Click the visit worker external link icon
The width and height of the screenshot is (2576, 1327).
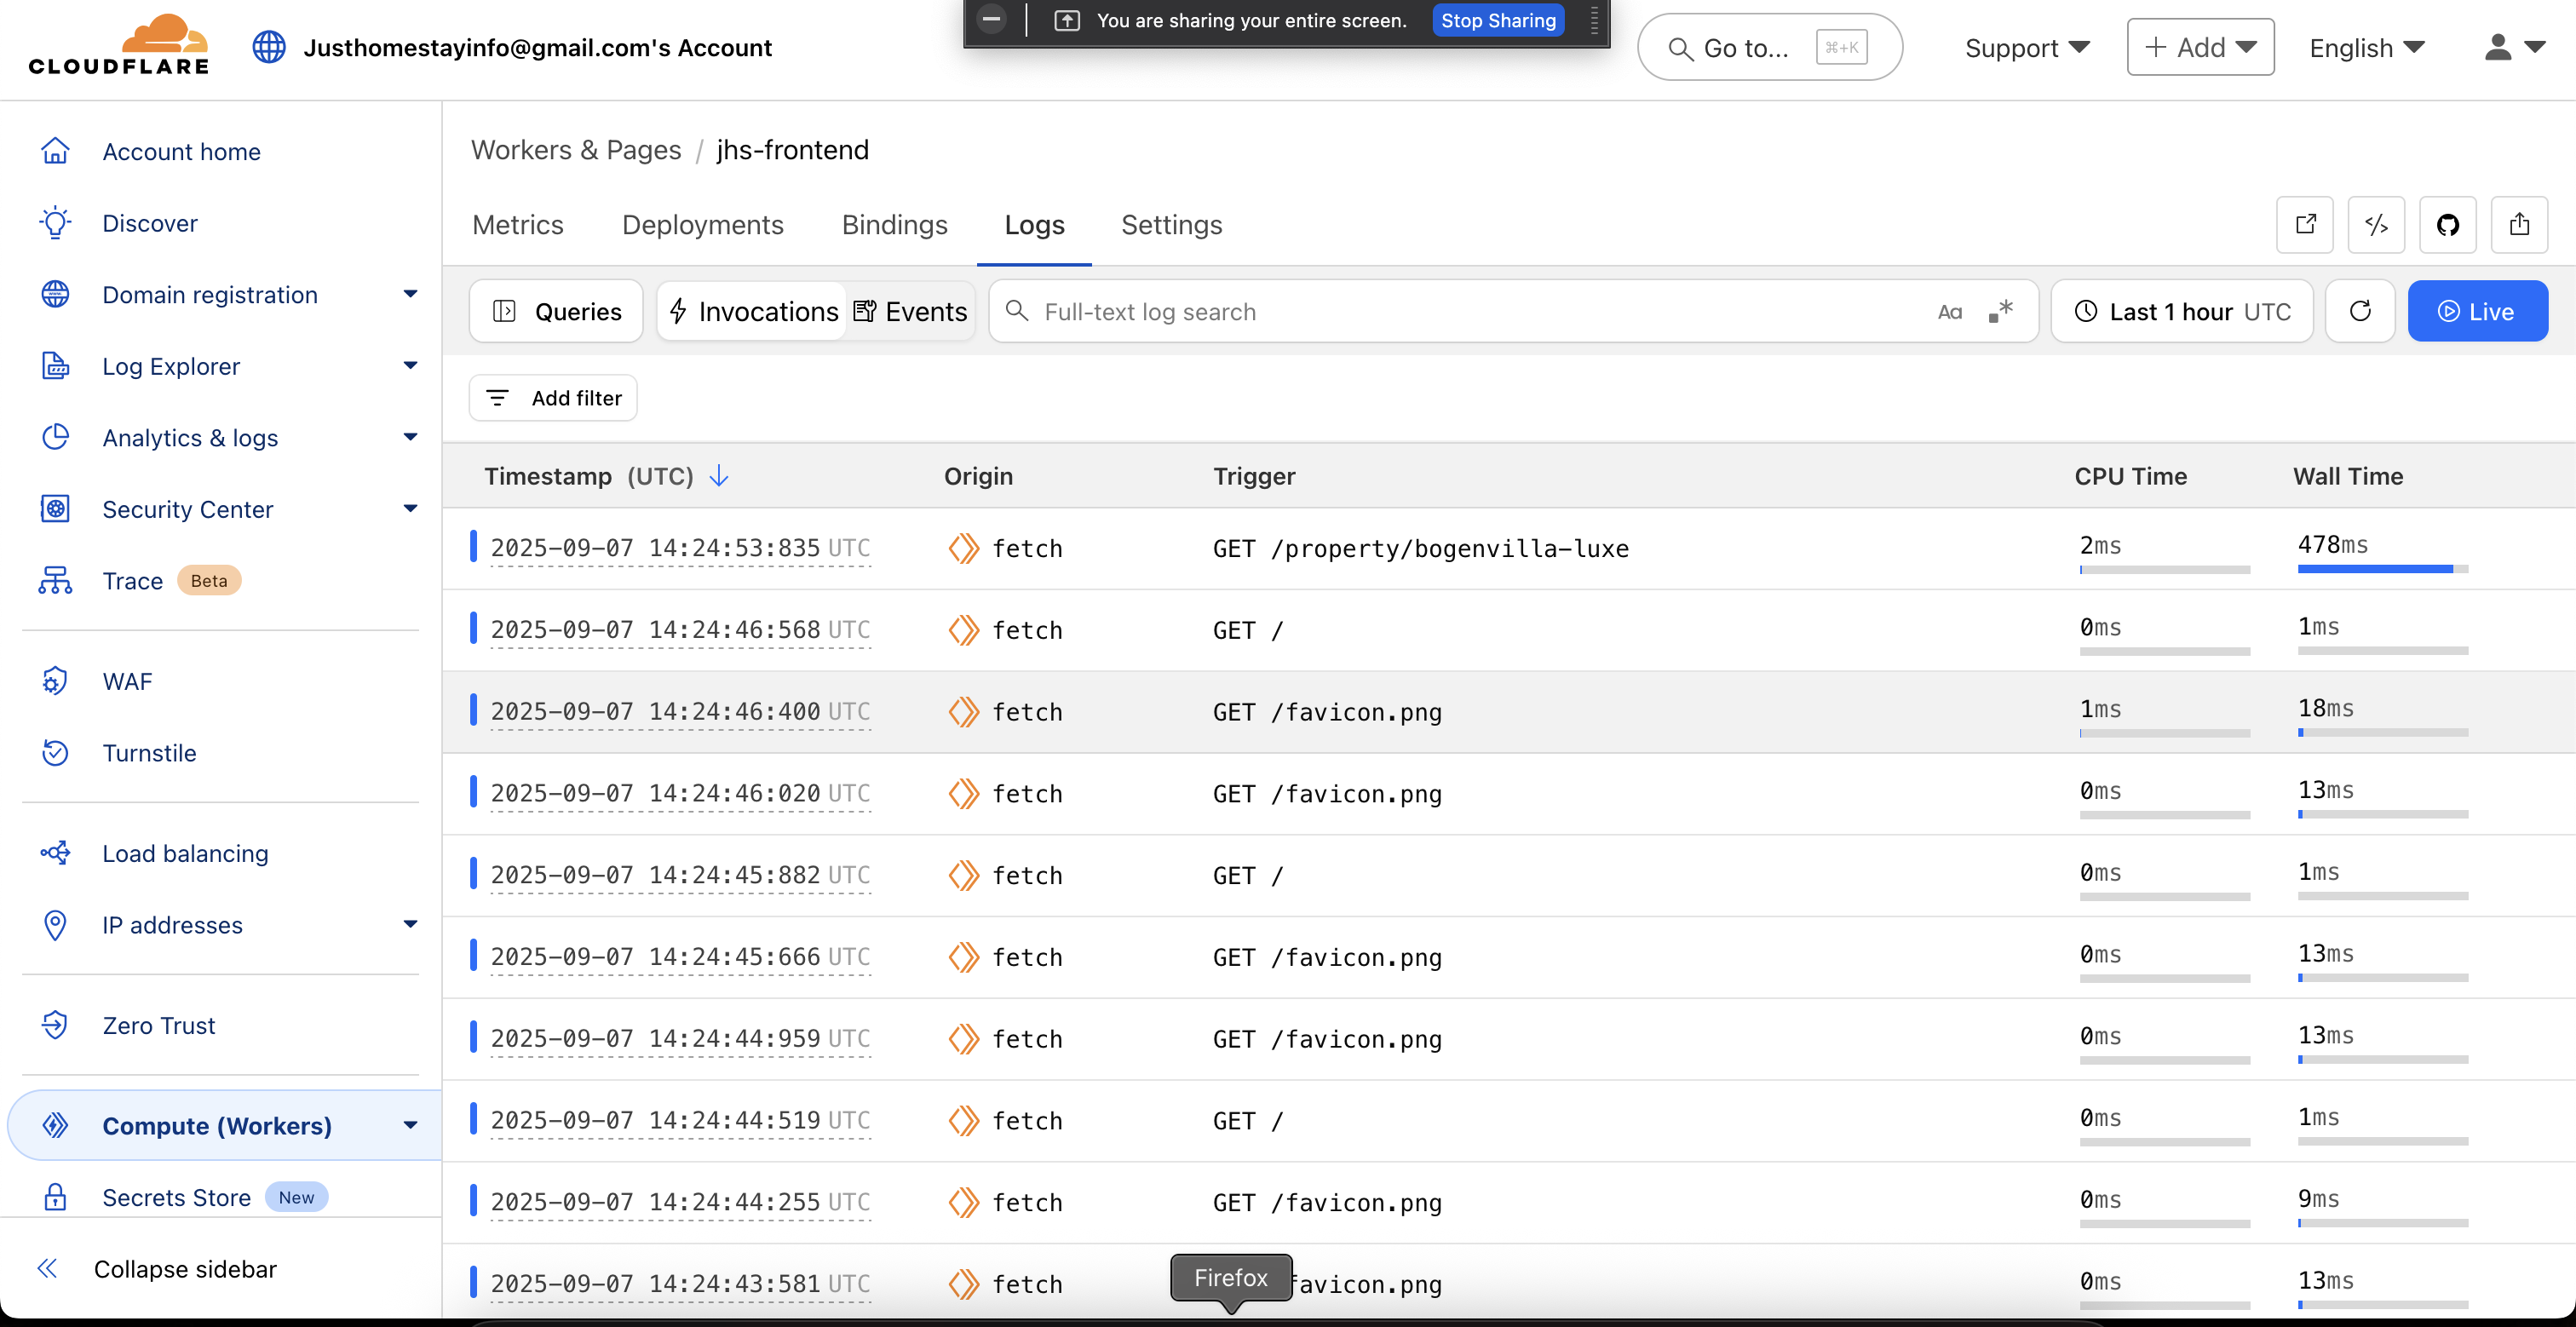(x=2305, y=225)
